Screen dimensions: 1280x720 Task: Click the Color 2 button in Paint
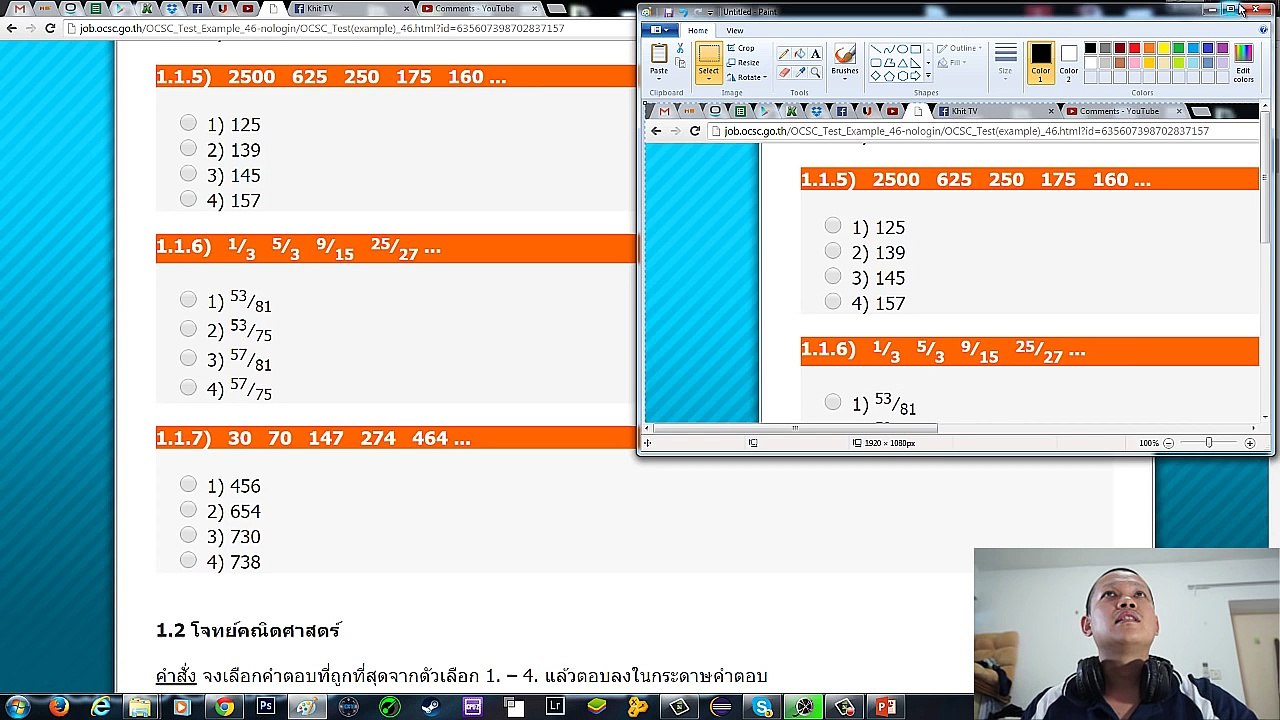(1069, 63)
